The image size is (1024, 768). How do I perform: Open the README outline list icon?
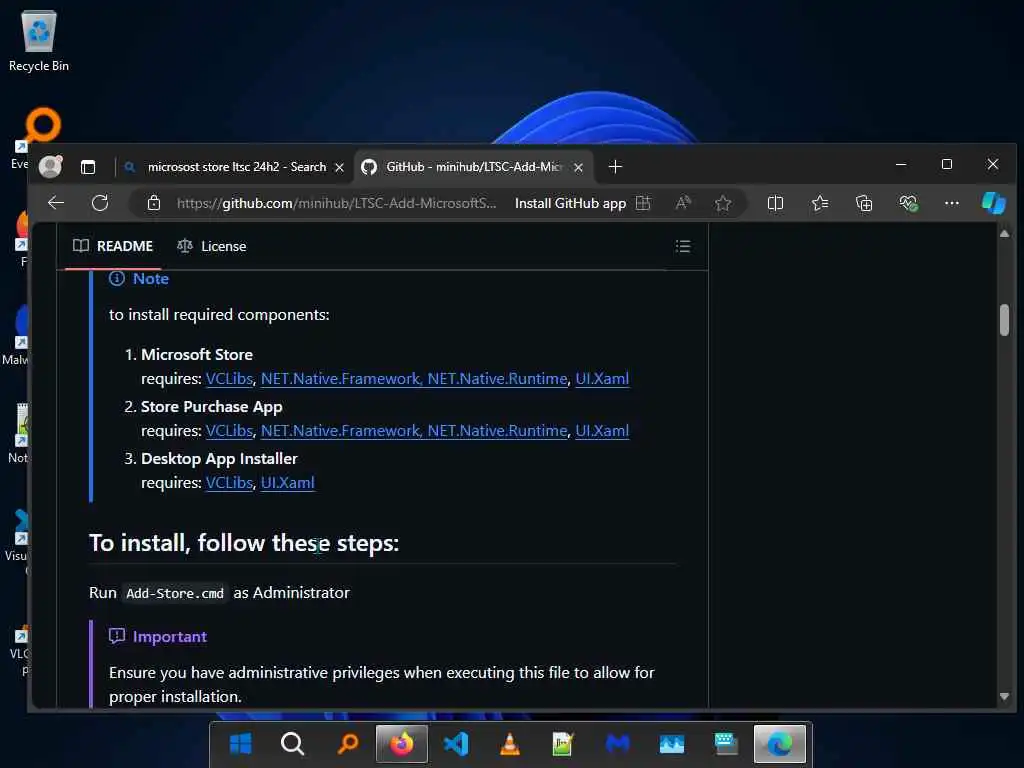[x=683, y=246]
